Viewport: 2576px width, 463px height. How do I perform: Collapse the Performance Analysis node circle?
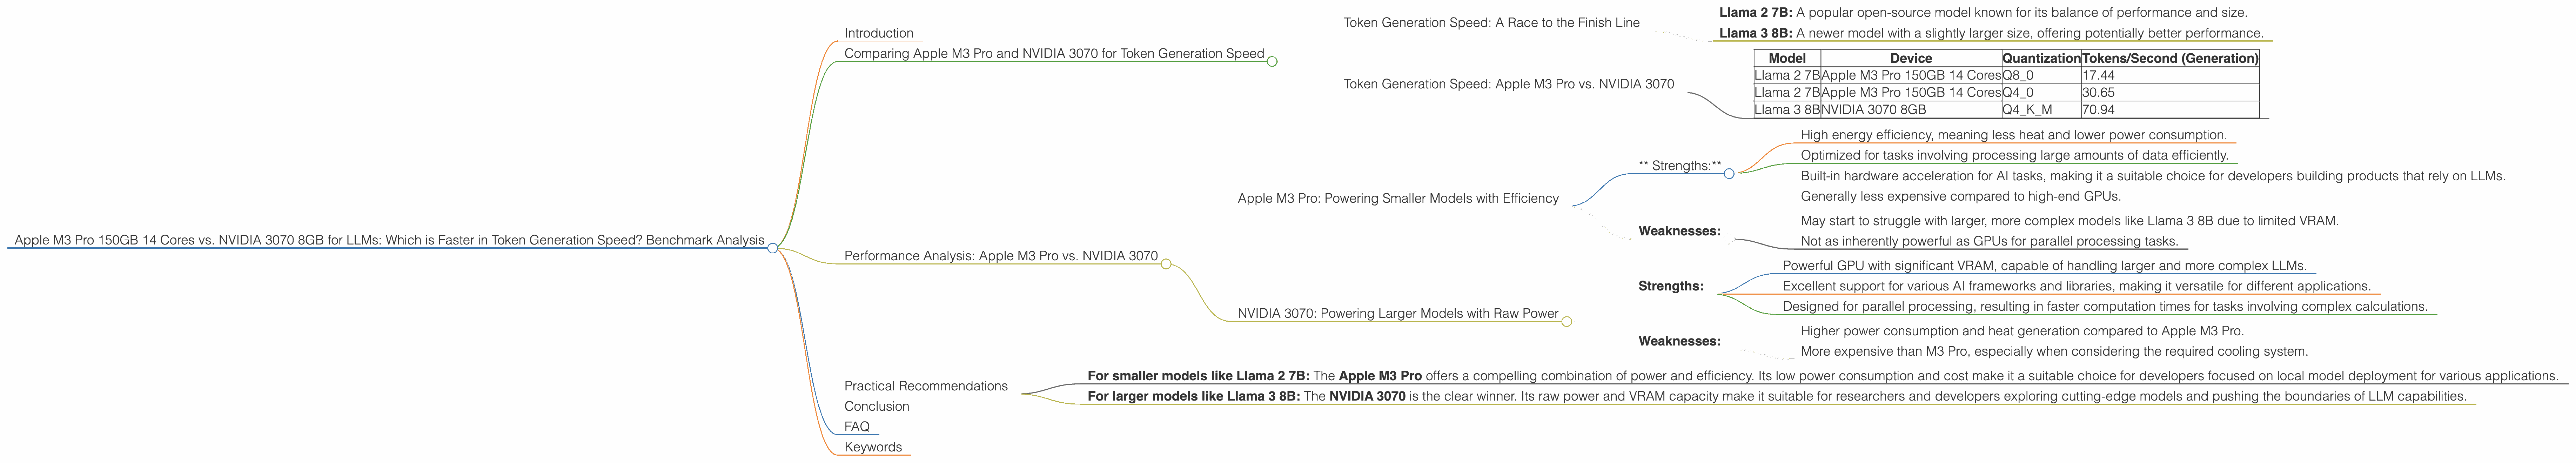pyautogui.click(x=1165, y=264)
